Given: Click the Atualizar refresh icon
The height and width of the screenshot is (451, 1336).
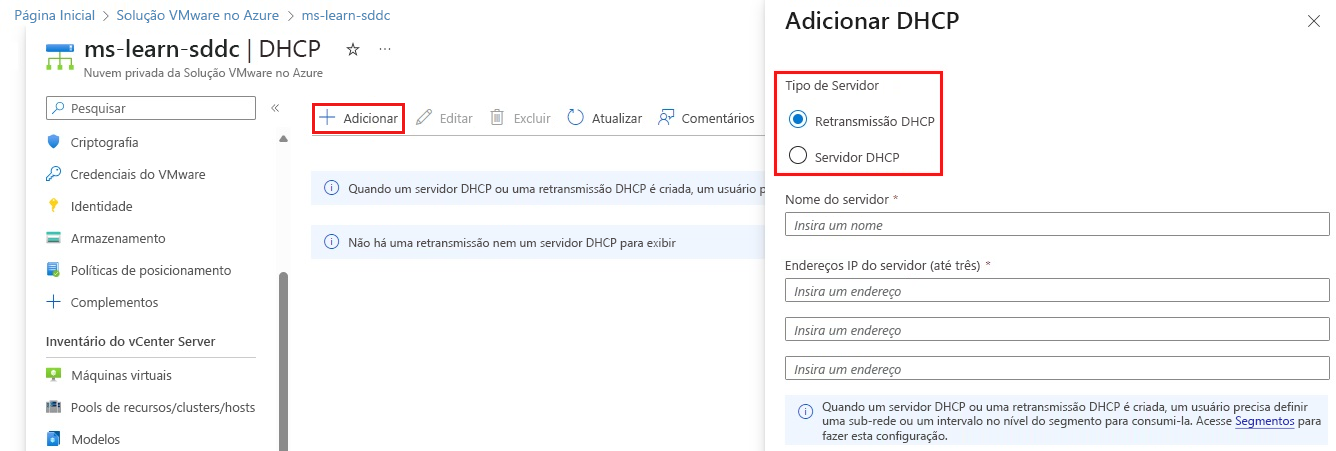Looking at the screenshot, I should tap(575, 118).
